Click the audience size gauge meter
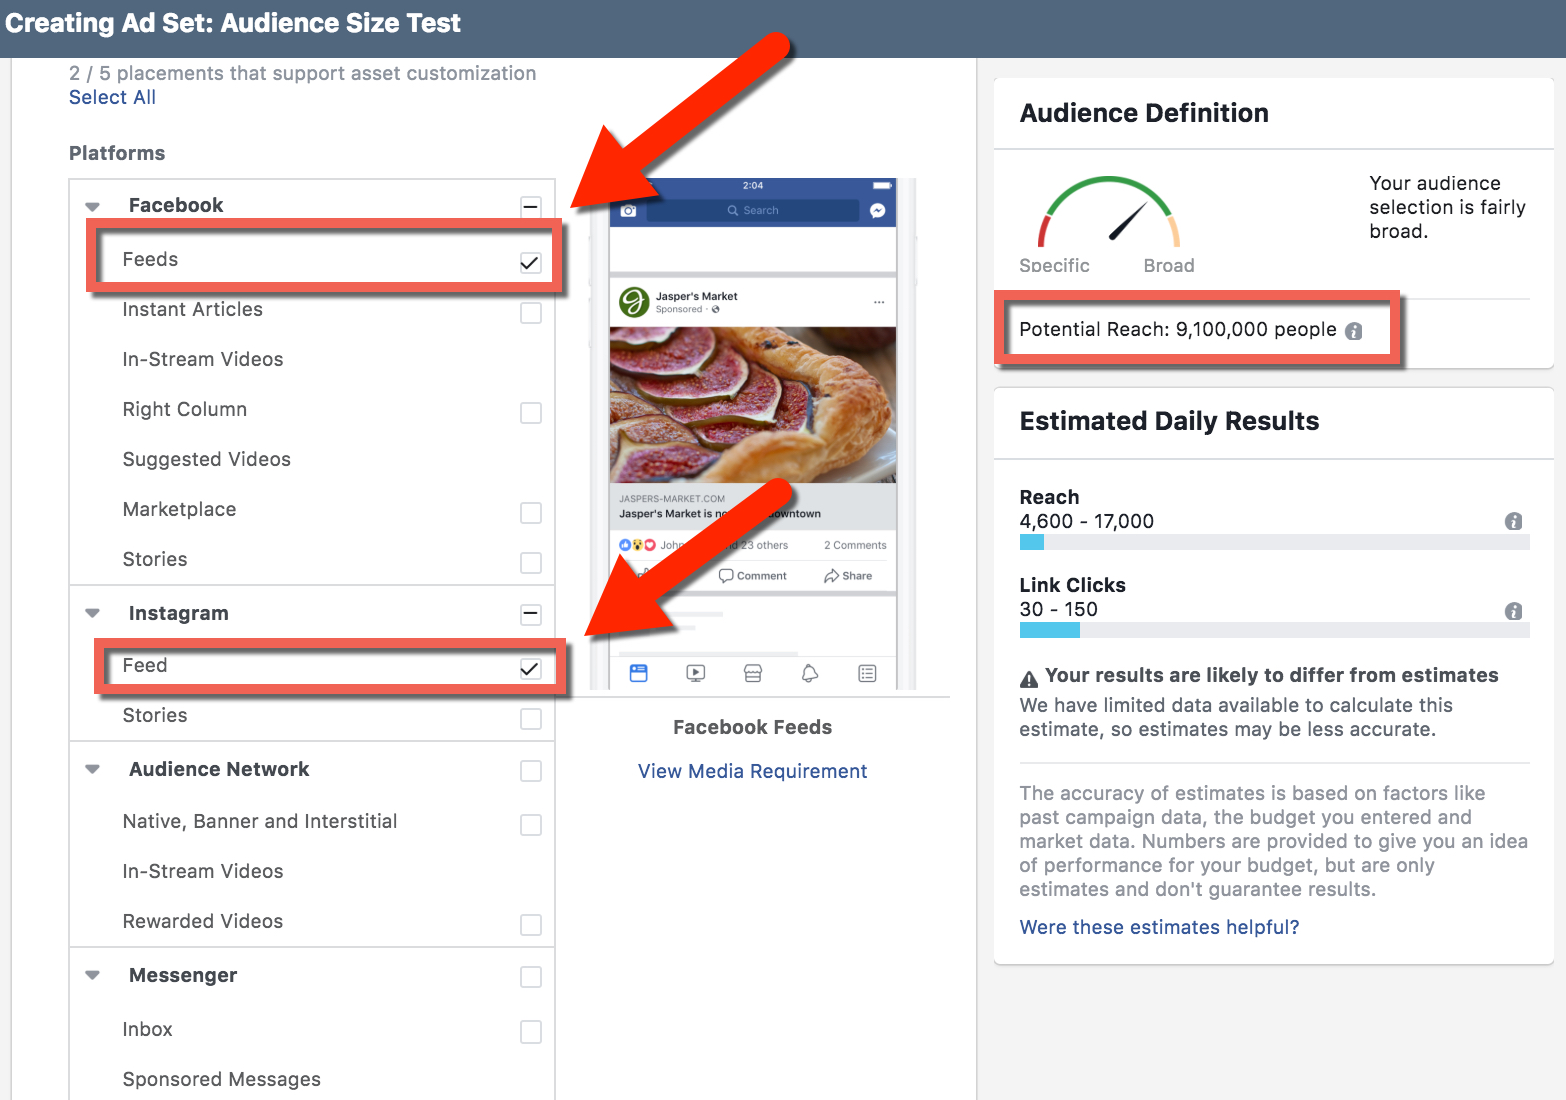Image resolution: width=1566 pixels, height=1100 pixels. pyautogui.click(x=1109, y=212)
